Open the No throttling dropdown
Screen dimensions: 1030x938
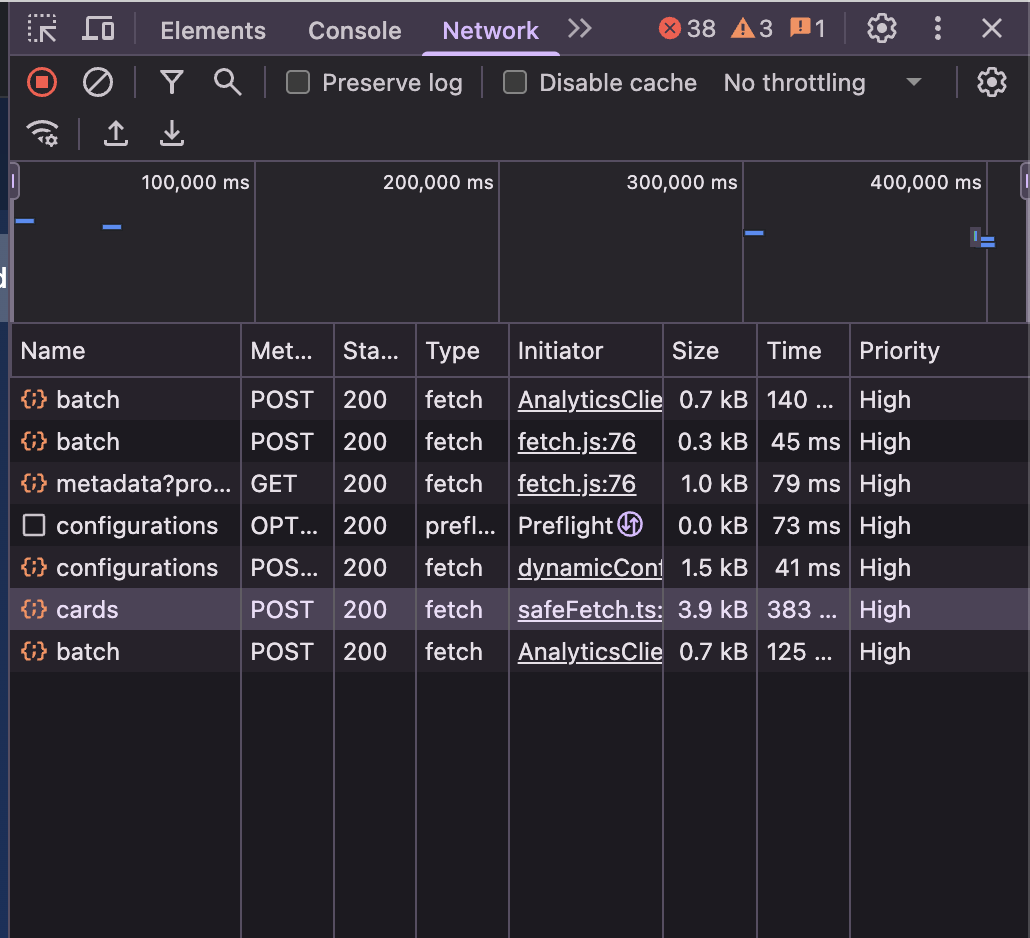[x=823, y=83]
